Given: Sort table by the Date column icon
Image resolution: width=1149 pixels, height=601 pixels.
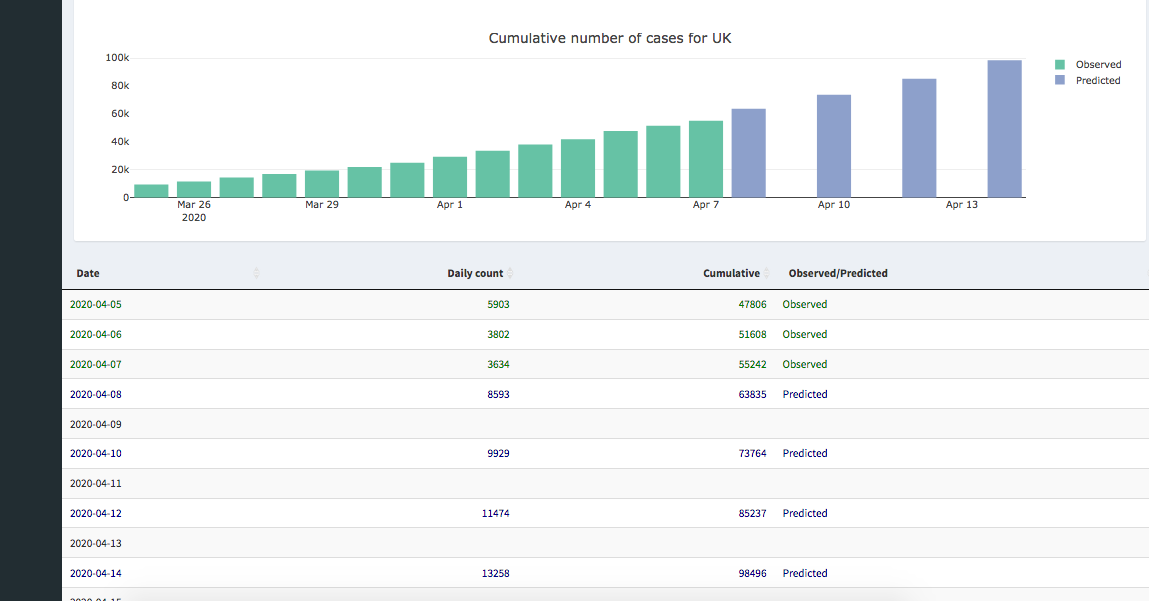Looking at the screenshot, I should (x=257, y=273).
